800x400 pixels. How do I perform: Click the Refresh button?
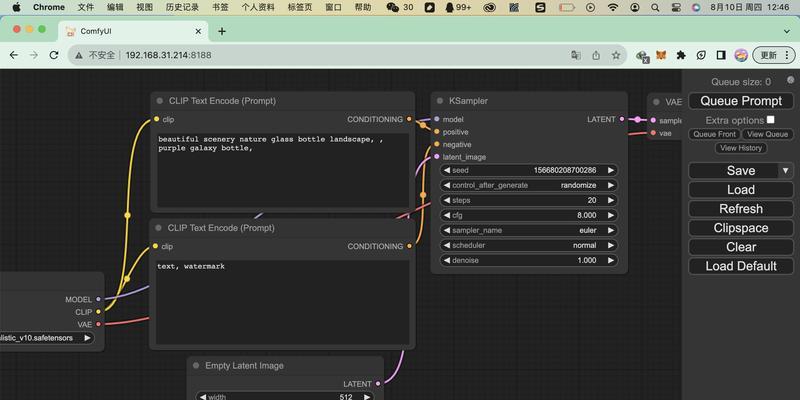[x=741, y=209]
